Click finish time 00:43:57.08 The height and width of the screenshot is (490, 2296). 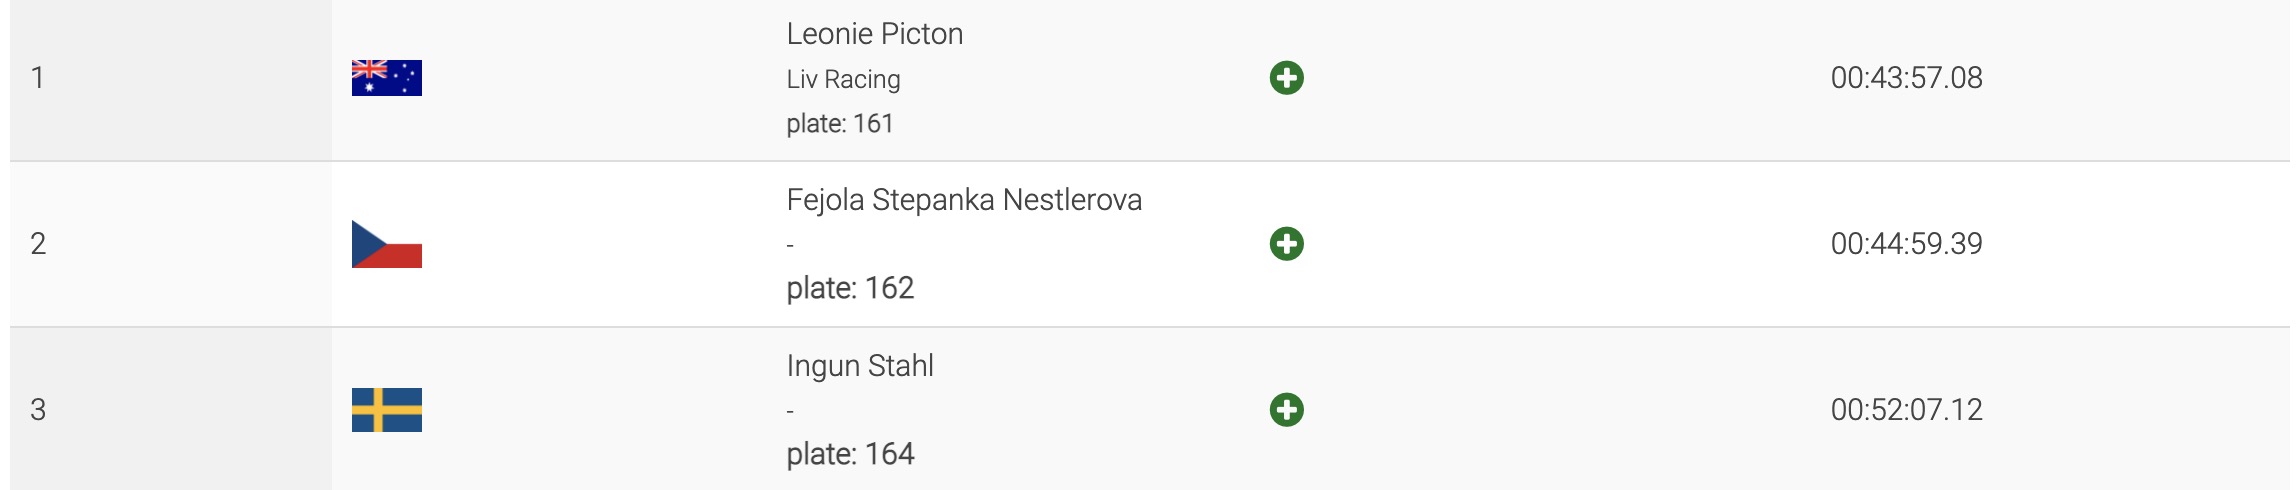coord(1905,78)
